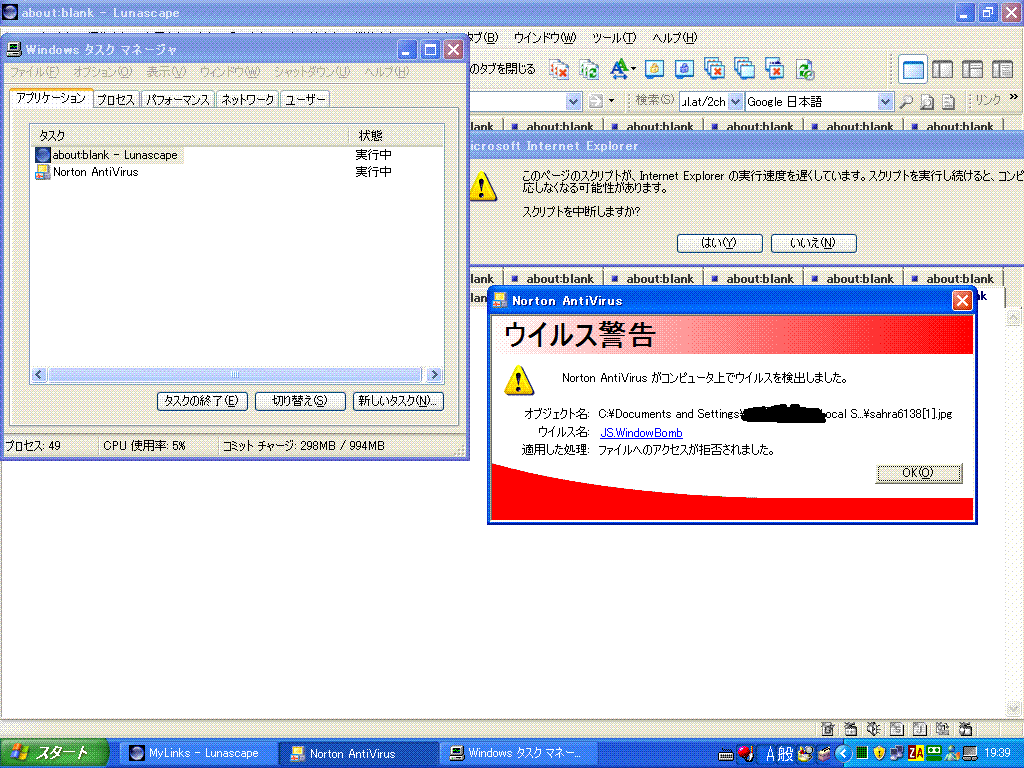Click the document icon left of リンク
The width and height of the screenshot is (1024, 768).
(948, 101)
